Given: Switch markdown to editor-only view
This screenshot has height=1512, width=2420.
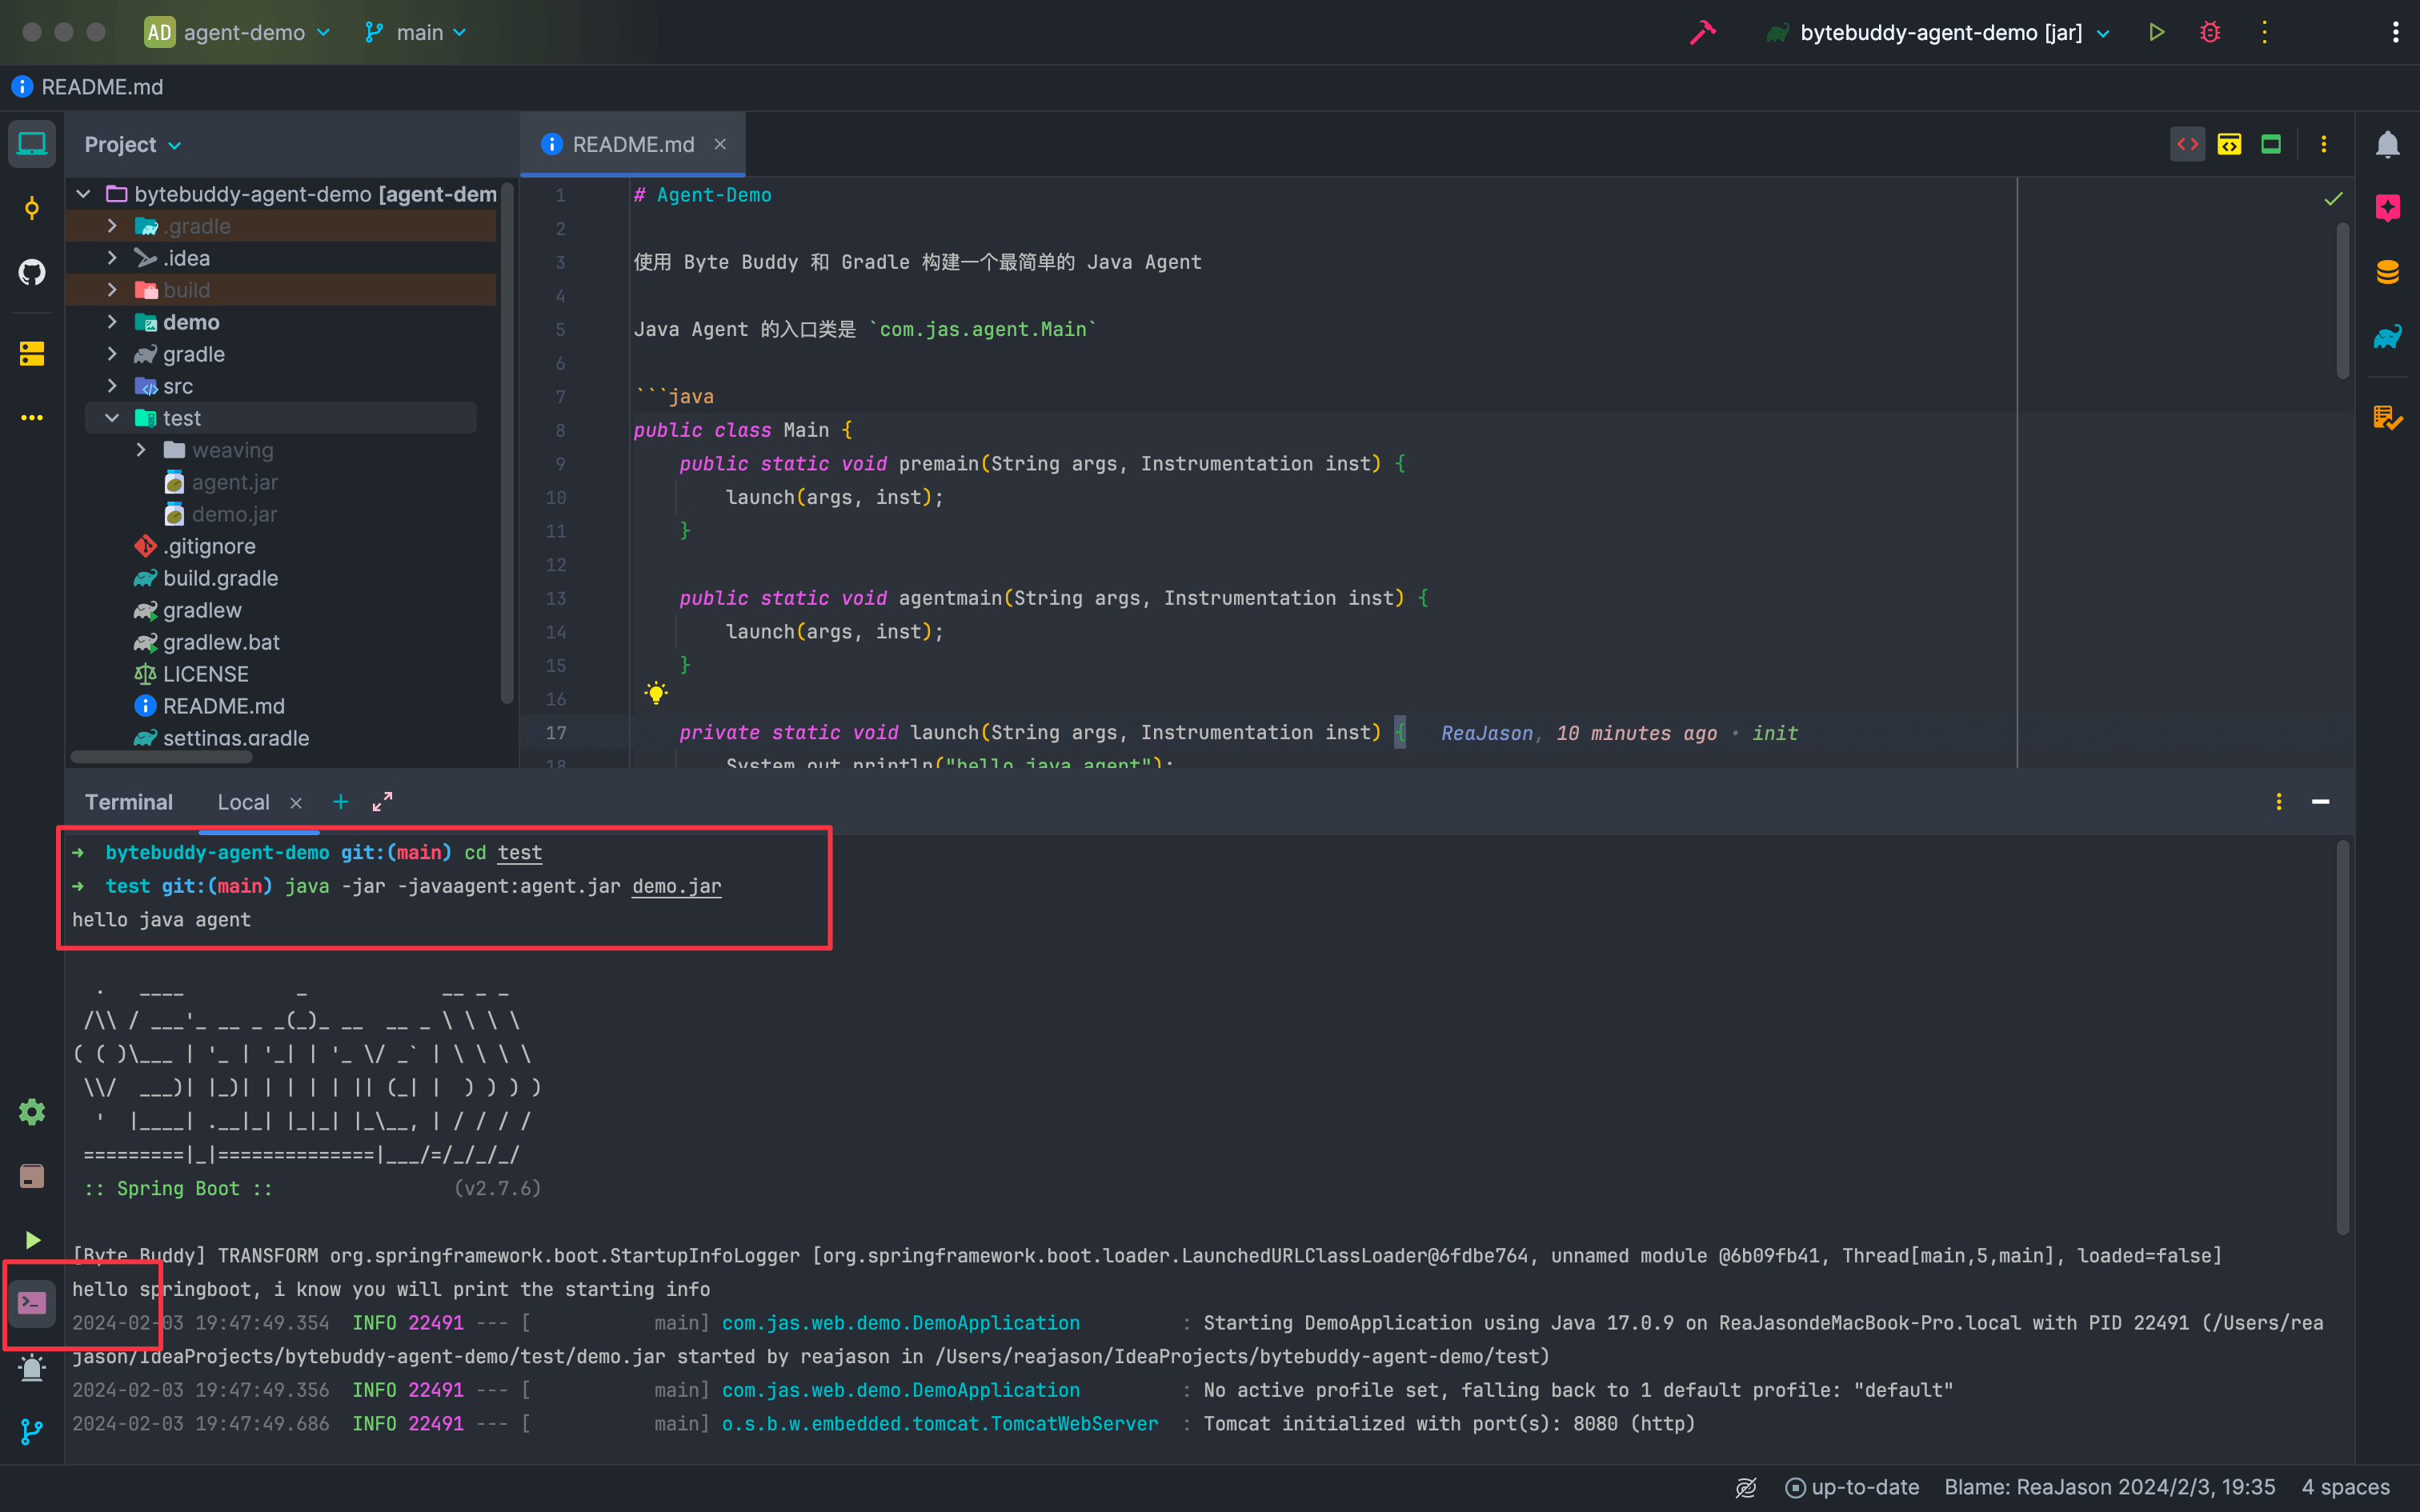Looking at the screenshot, I should pyautogui.click(x=2187, y=145).
